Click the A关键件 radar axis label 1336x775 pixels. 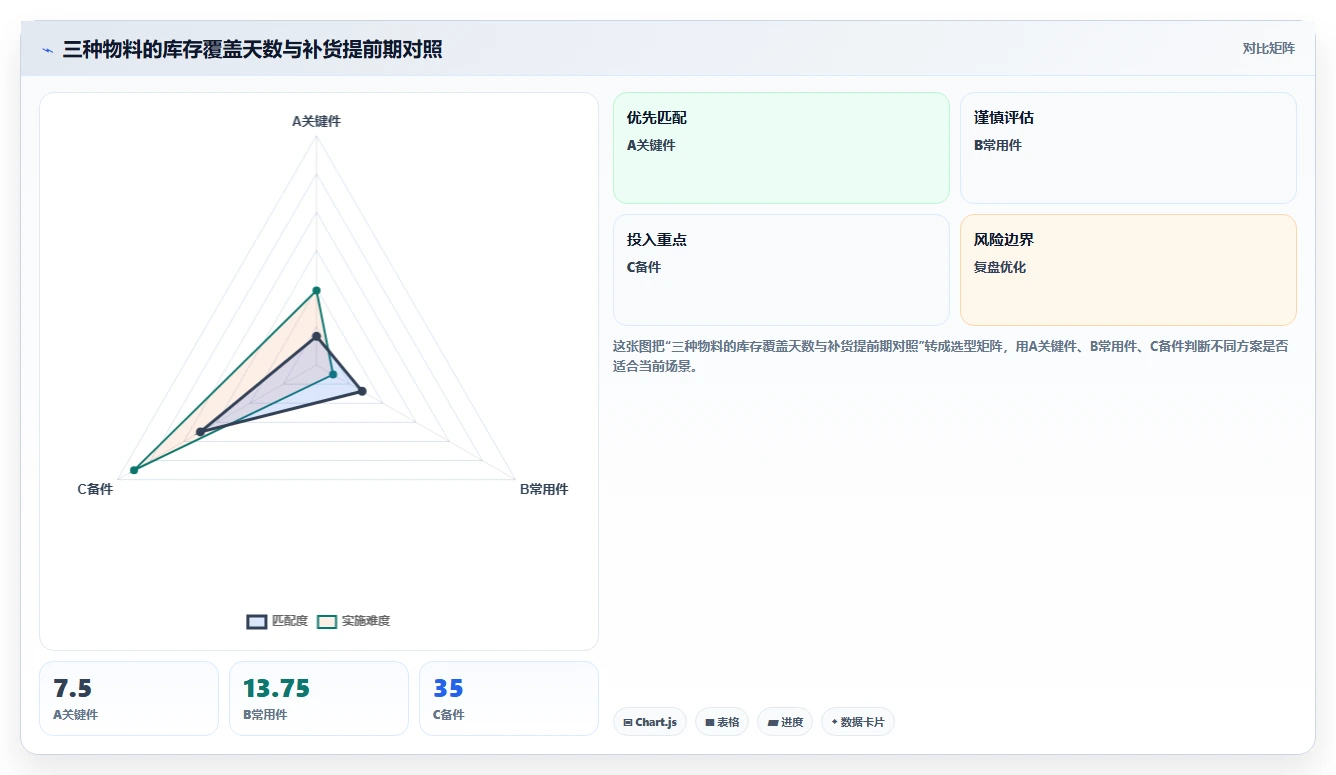click(x=316, y=121)
